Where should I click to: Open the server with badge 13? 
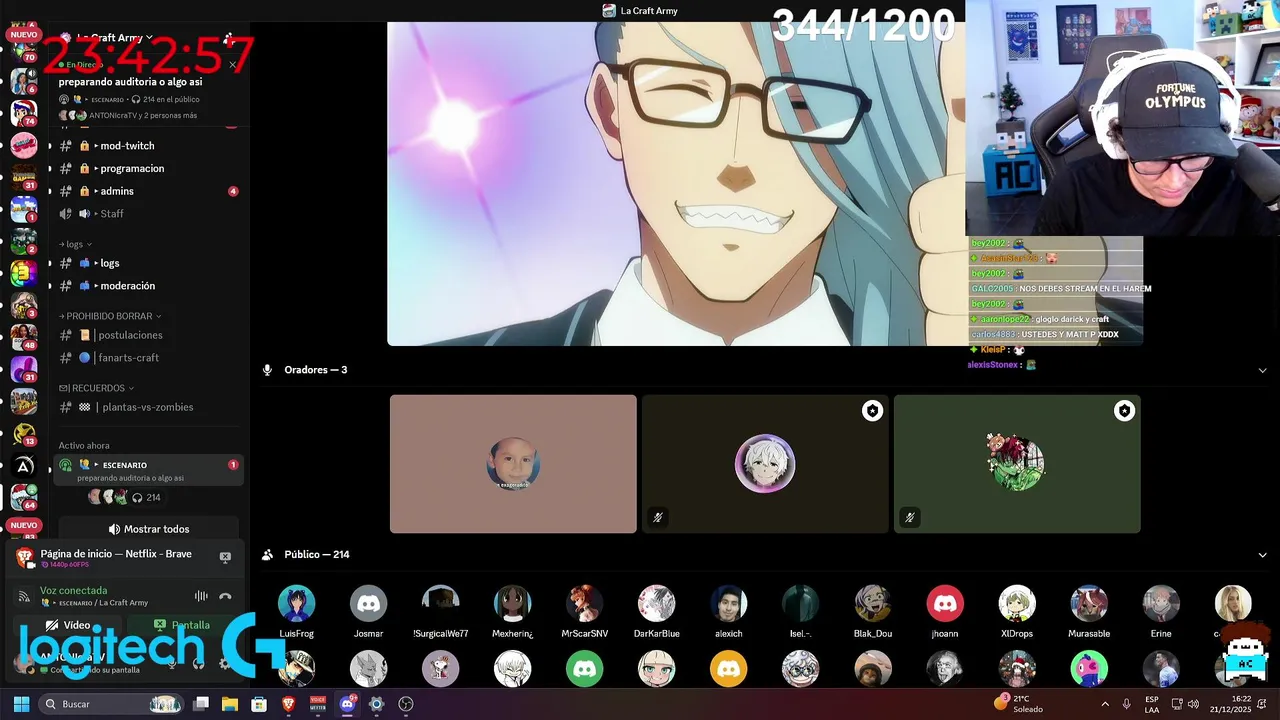click(24, 432)
